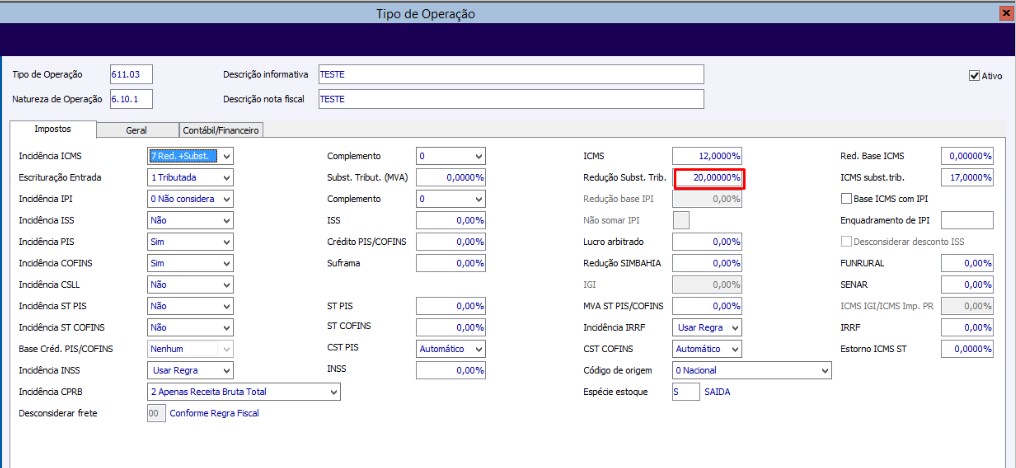The image size is (1016, 468).
Task: Expand the Incidência PIS dropdown
Action: [190, 242]
